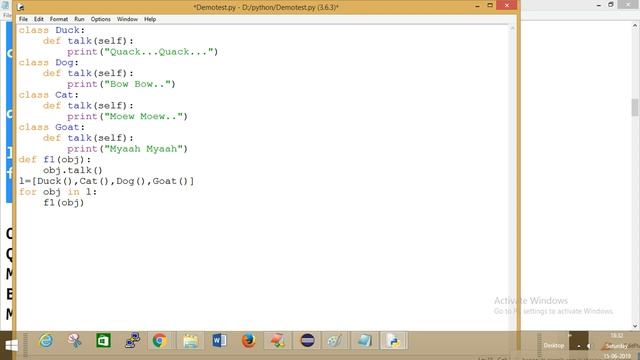The width and height of the screenshot is (640, 360).
Task: Click the IDLE editor scroll up arrow
Action: 512,28
